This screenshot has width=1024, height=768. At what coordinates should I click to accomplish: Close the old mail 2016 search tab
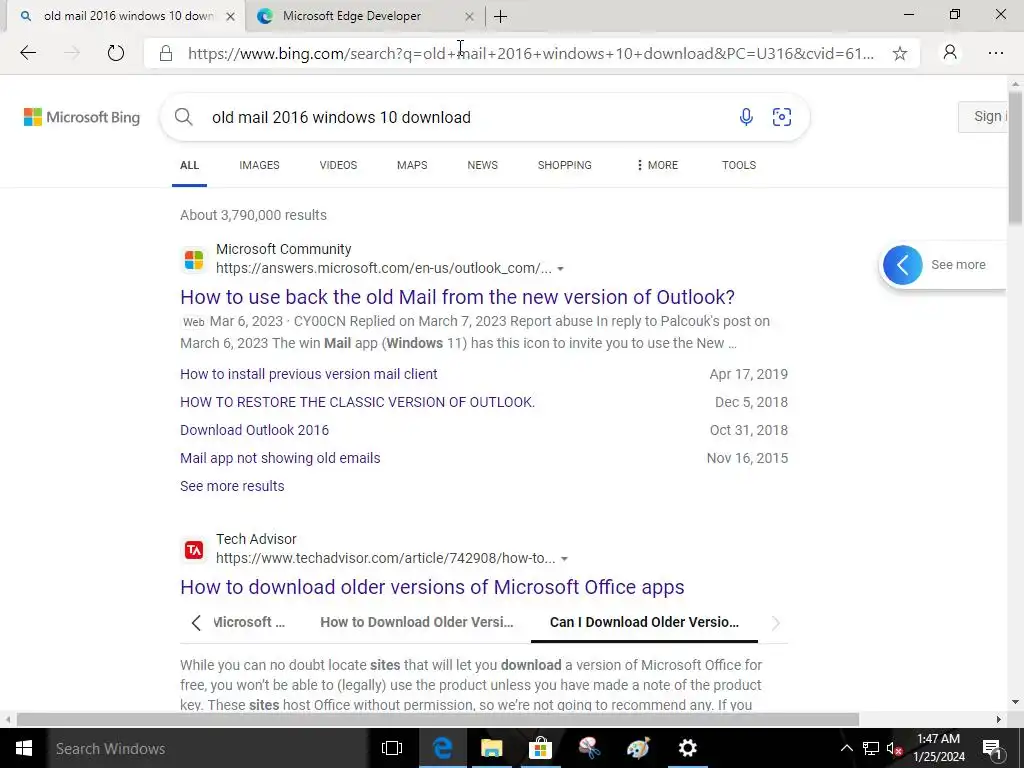(231, 16)
